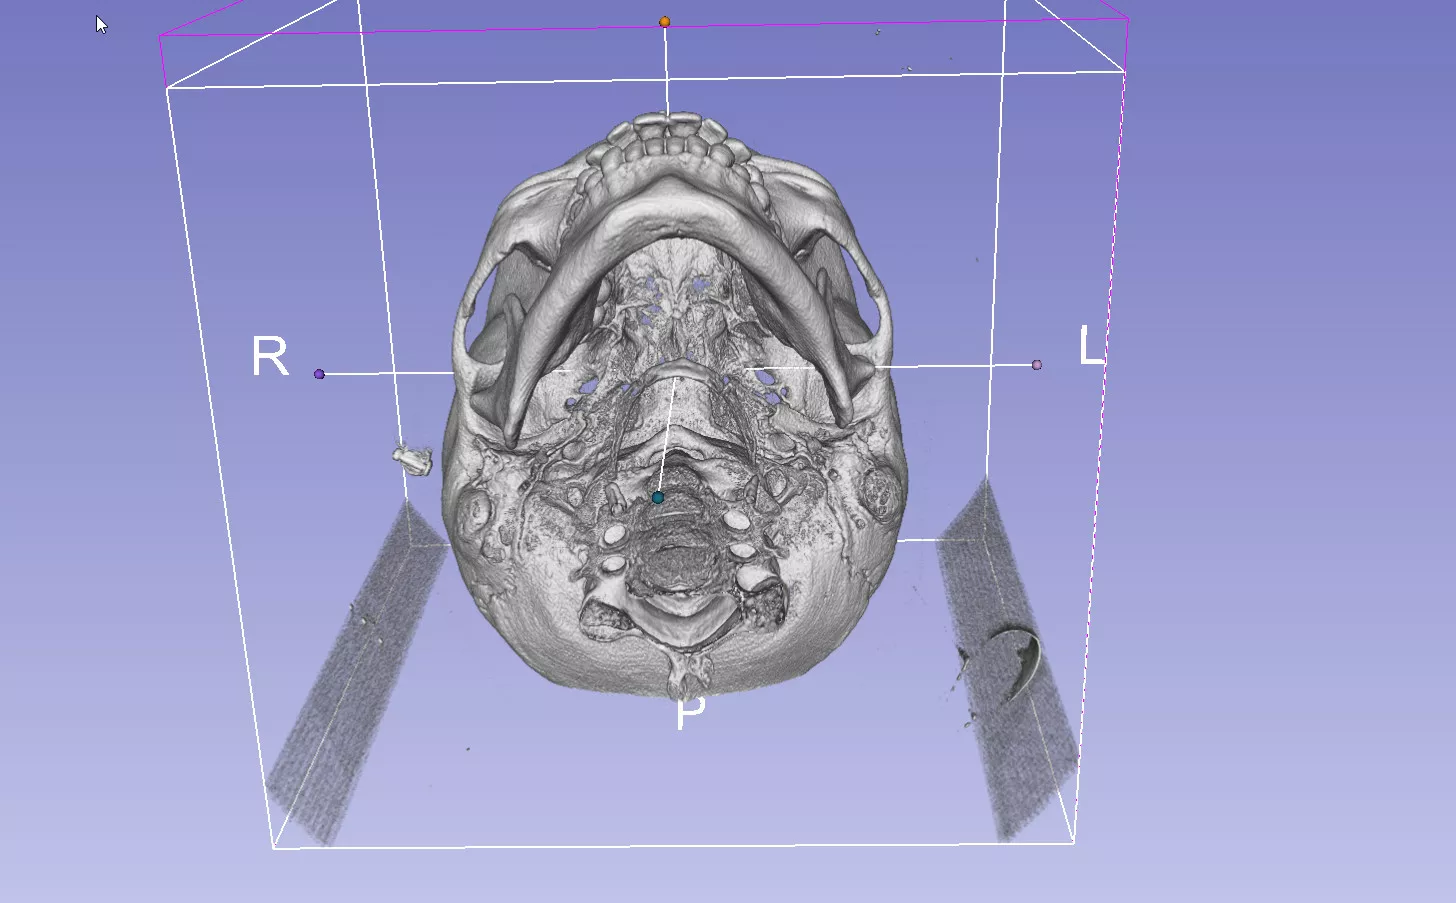The height and width of the screenshot is (903, 1456).
Task: Click the L orientation label
Action: click(1090, 347)
